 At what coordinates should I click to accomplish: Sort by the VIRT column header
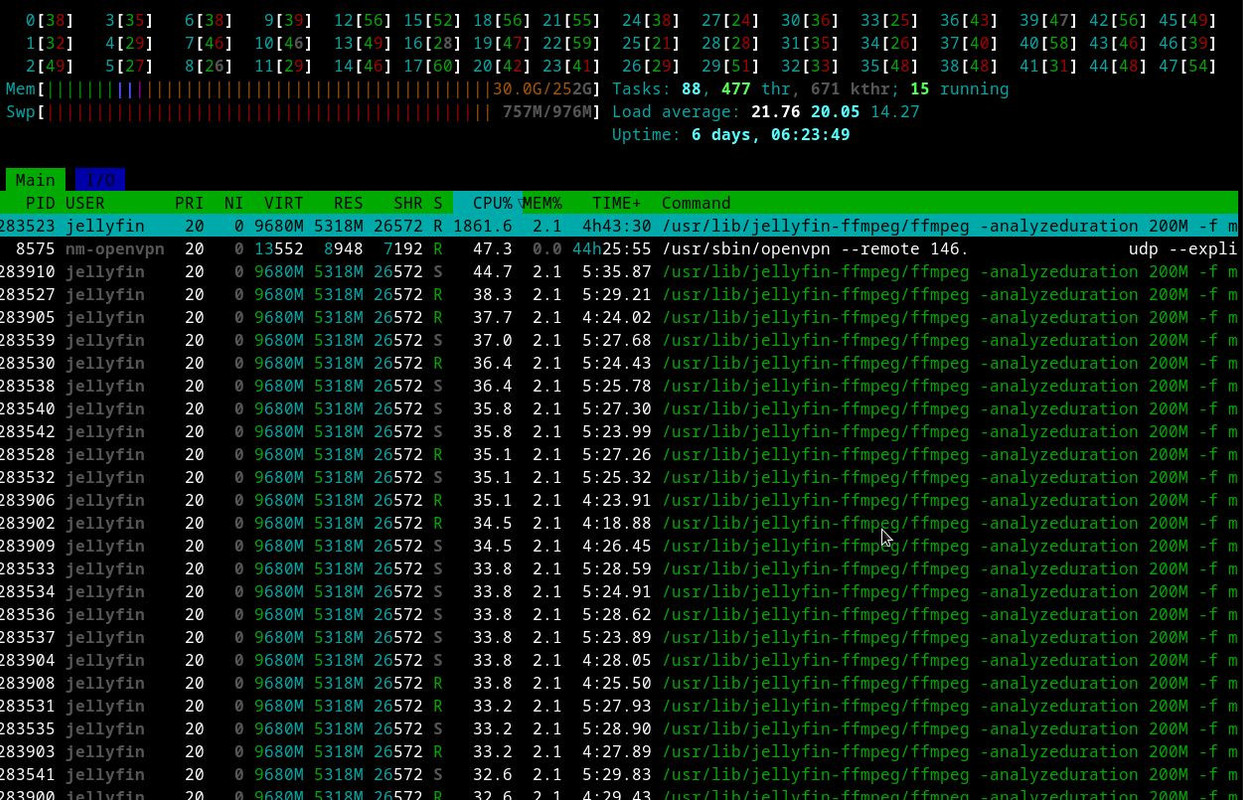pyautogui.click(x=283, y=203)
